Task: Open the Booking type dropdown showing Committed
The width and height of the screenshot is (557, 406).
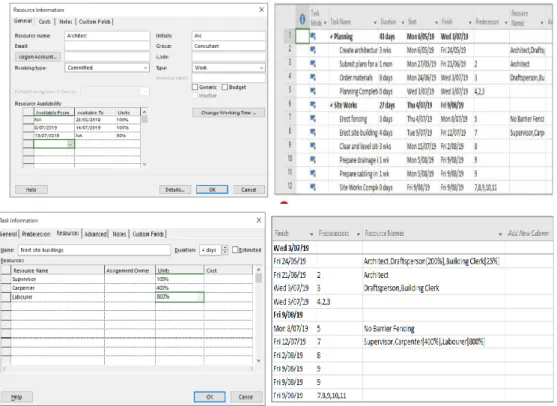Action: pos(107,67)
